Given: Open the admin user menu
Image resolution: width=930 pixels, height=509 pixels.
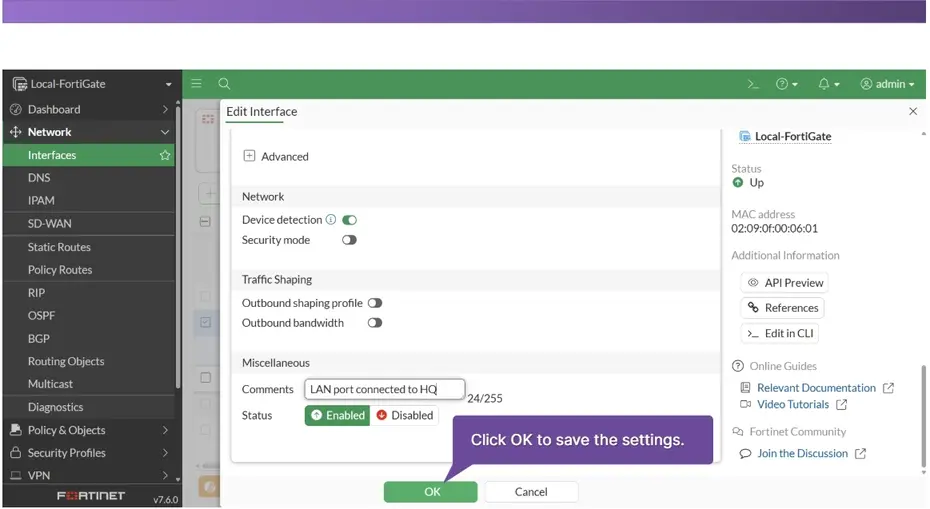Looking at the screenshot, I should [887, 84].
